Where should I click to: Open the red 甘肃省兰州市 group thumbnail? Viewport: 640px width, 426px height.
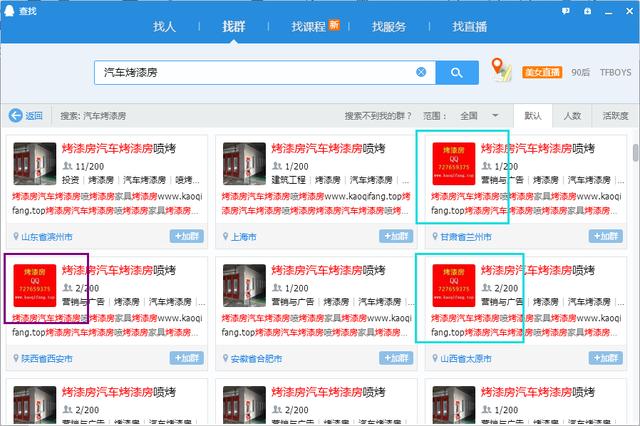click(454, 164)
